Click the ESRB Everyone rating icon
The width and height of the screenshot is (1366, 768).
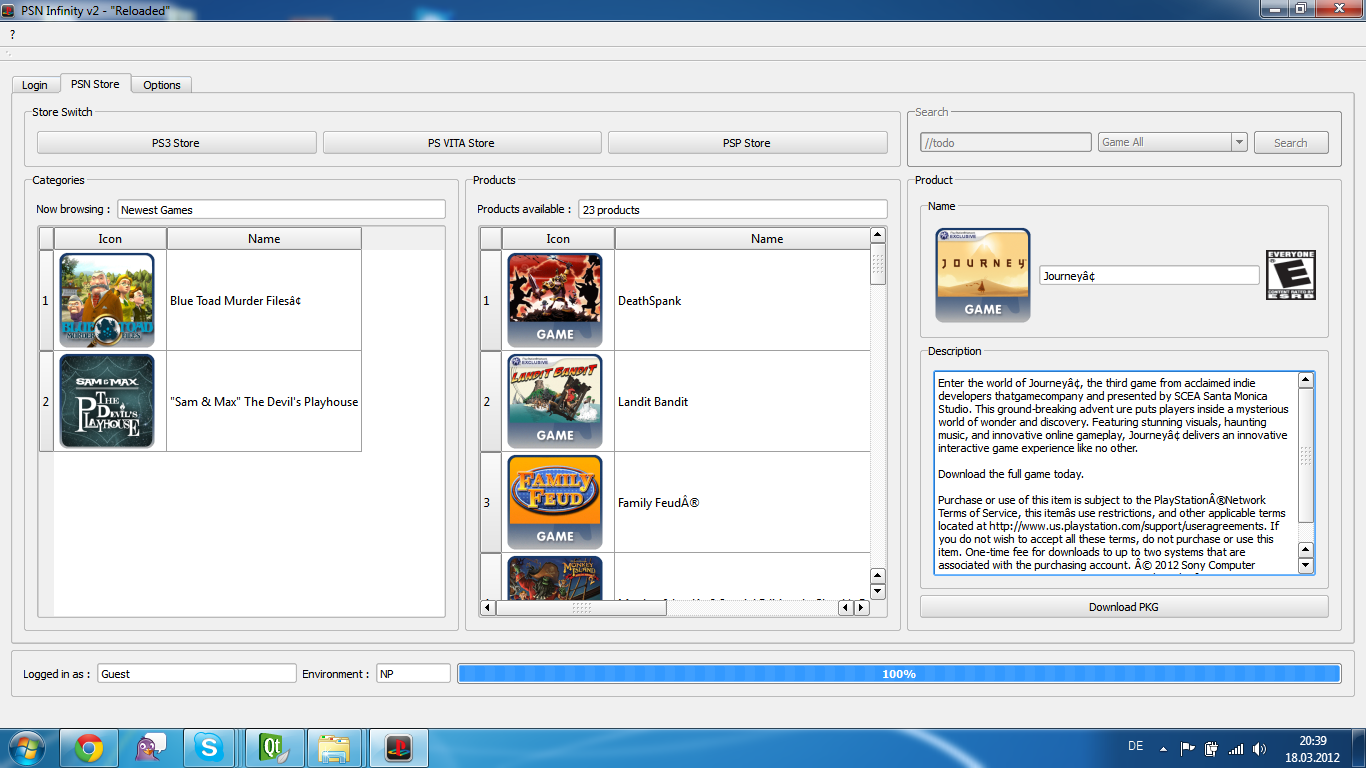coord(1291,275)
